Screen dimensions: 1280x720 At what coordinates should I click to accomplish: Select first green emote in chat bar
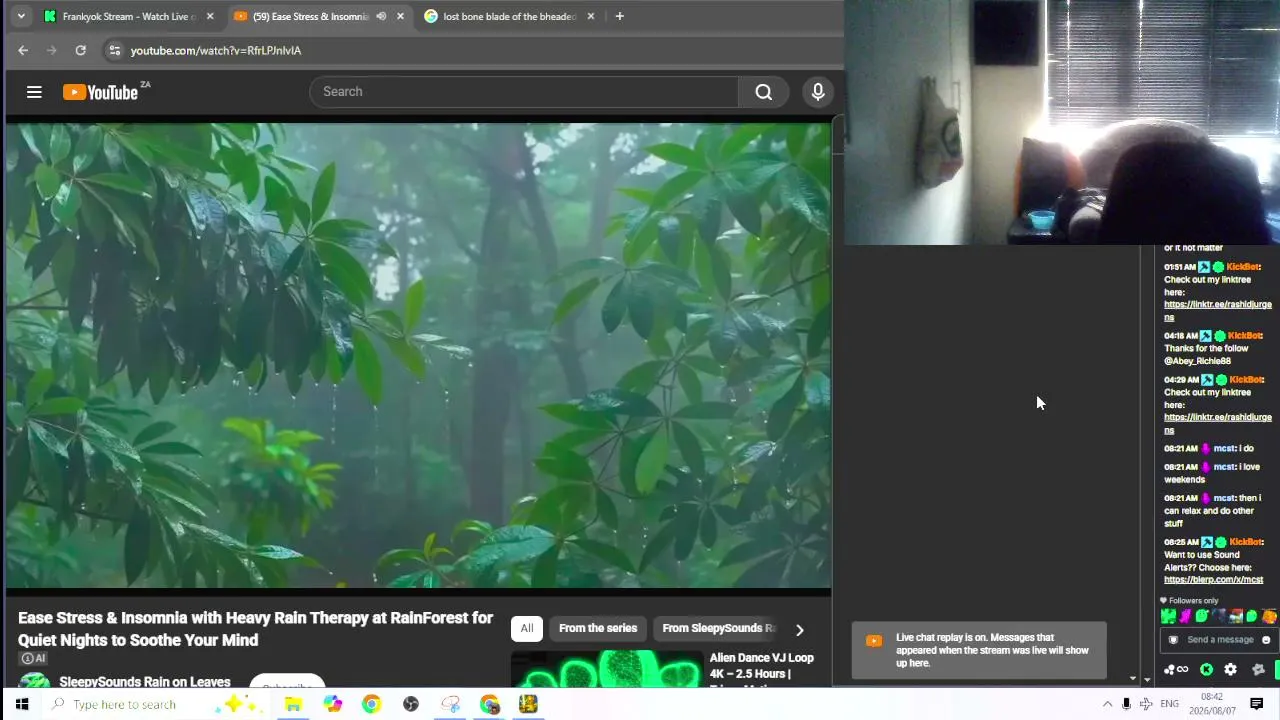1168,616
